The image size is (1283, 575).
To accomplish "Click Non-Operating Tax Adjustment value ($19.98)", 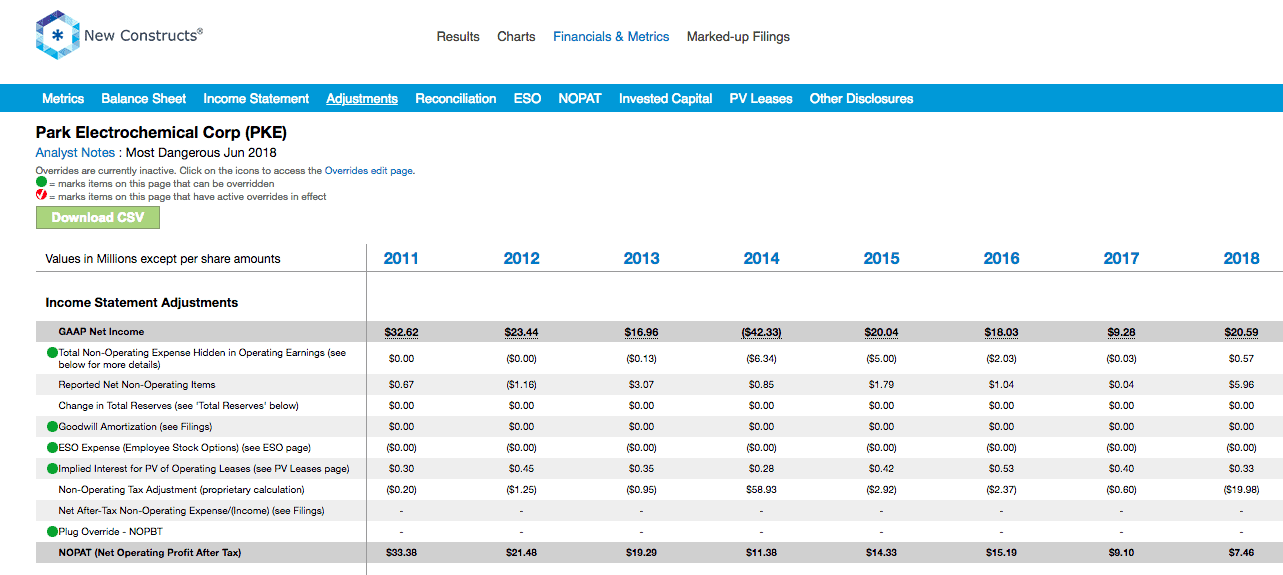I will (x=1241, y=490).
